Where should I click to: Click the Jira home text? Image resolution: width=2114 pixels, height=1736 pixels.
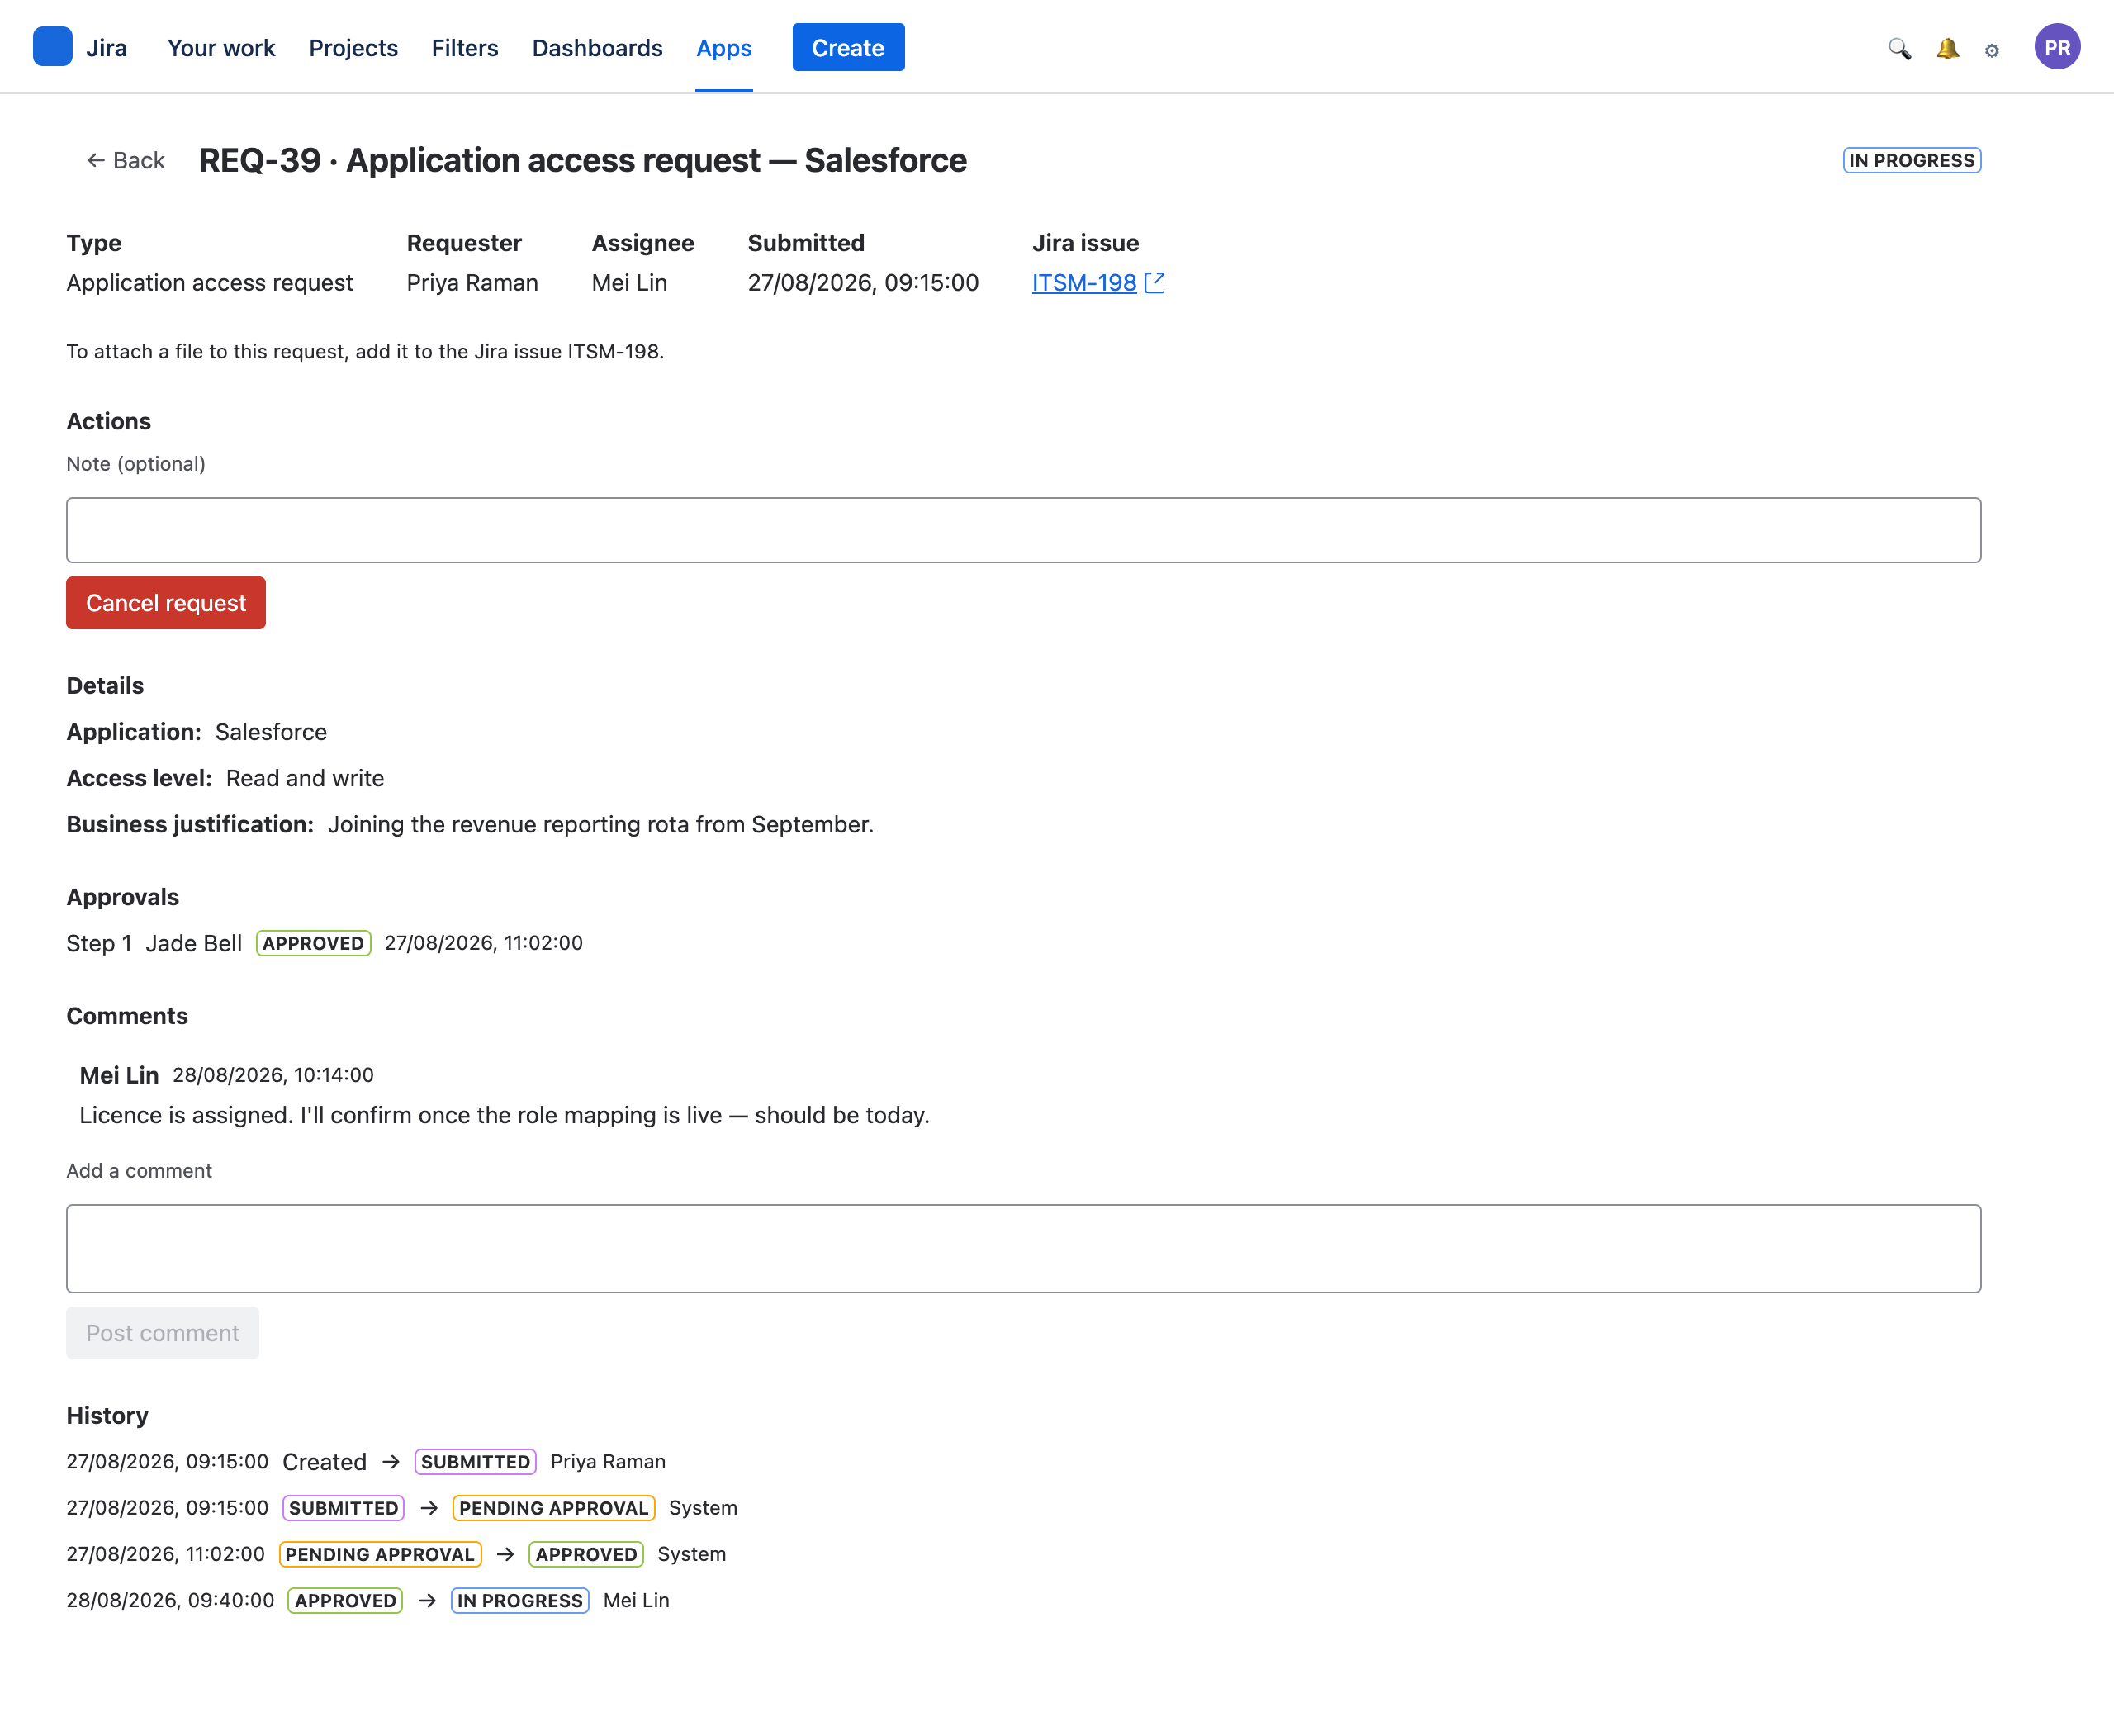[x=106, y=48]
